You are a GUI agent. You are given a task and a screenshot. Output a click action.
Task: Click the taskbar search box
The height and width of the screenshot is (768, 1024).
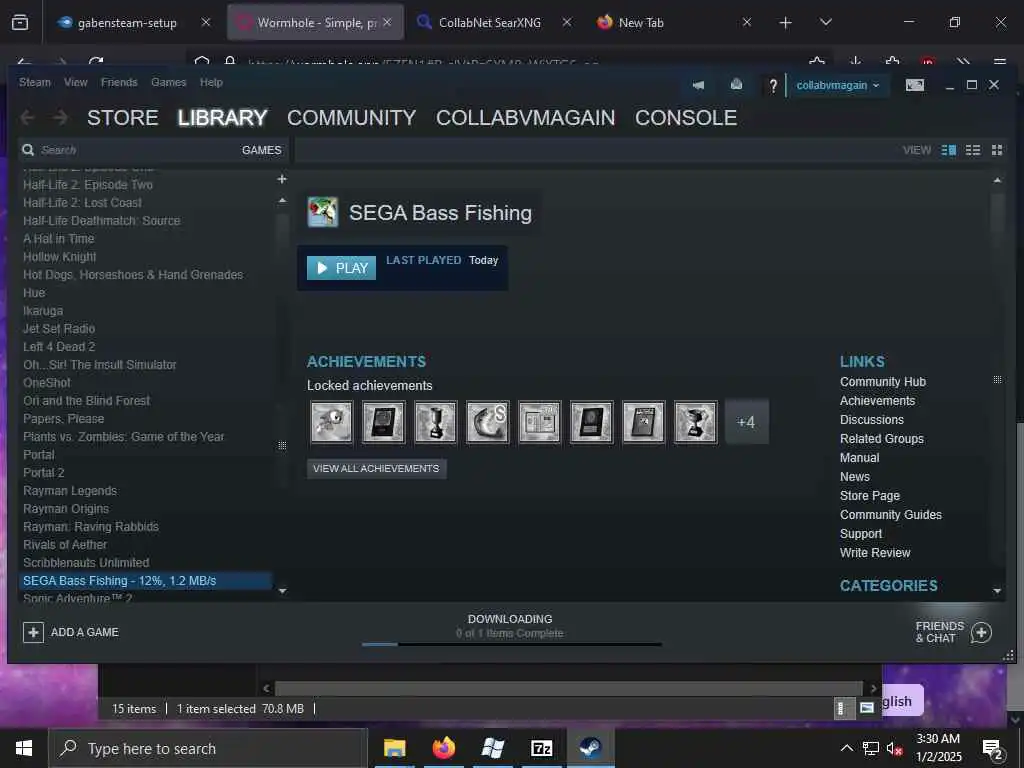click(x=208, y=748)
